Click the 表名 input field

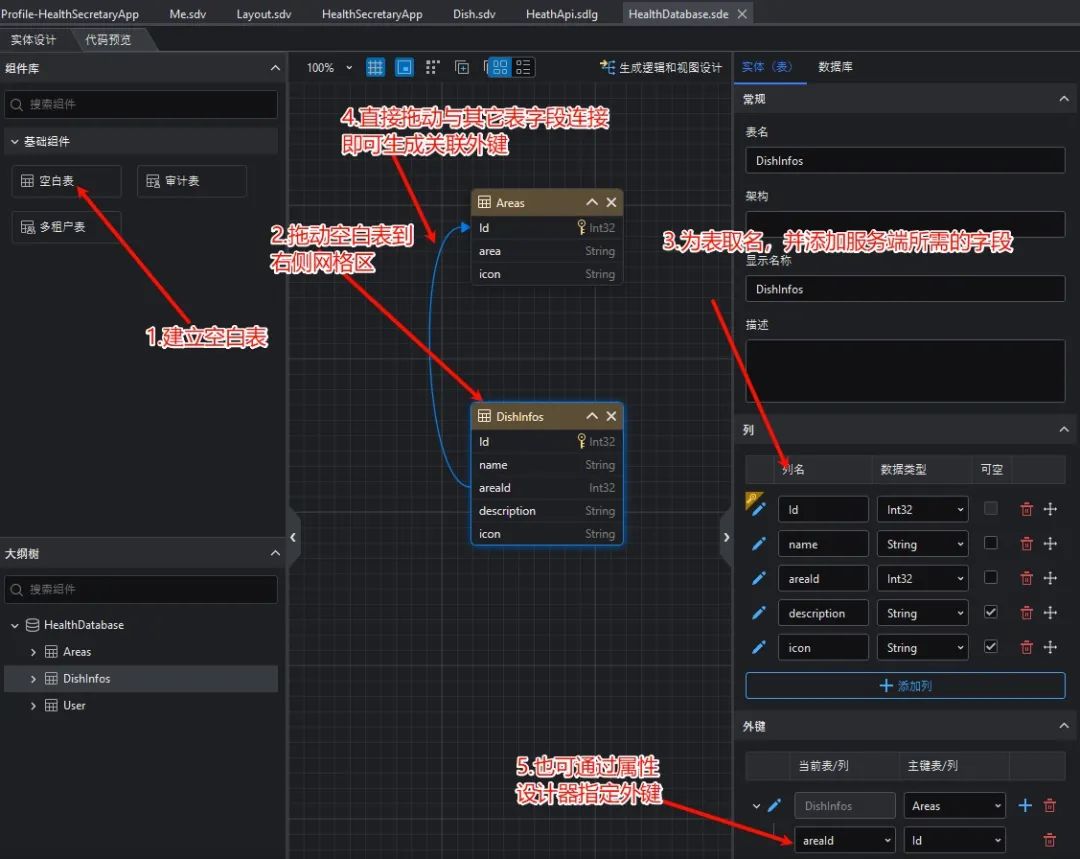(x=905, y=161)
